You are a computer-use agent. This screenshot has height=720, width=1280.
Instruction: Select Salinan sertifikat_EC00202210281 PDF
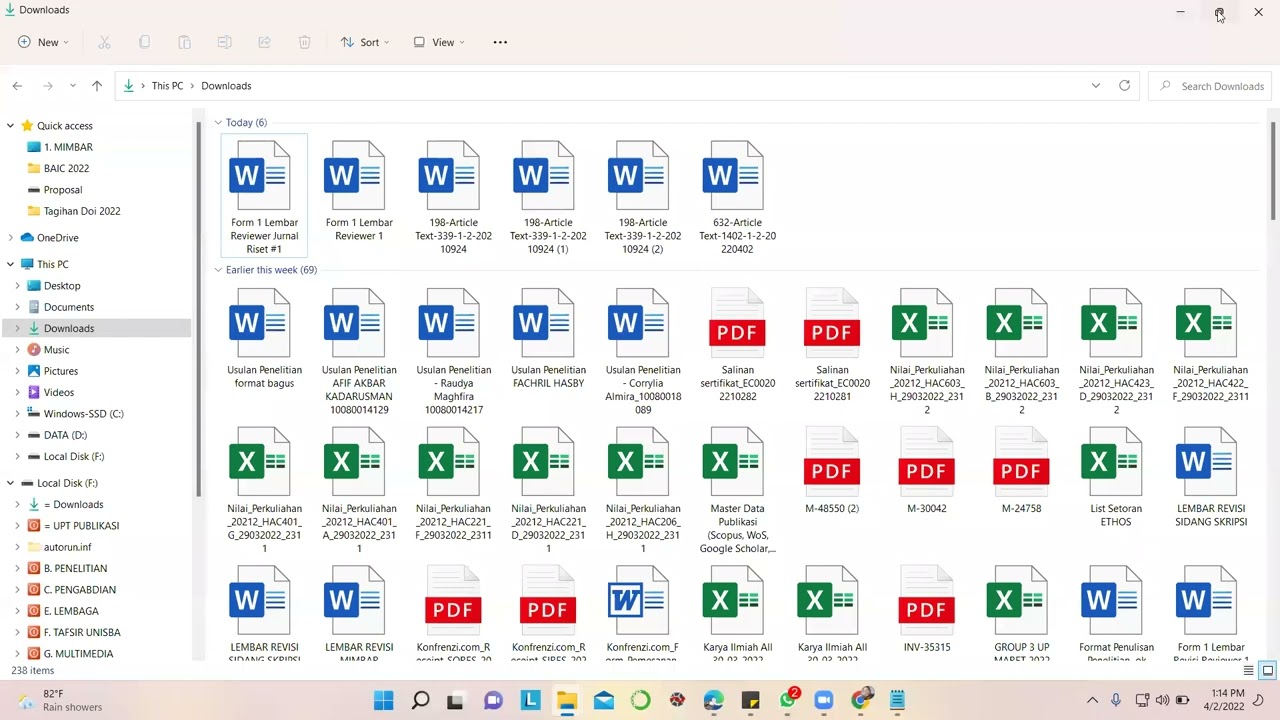tap(832, 346)
